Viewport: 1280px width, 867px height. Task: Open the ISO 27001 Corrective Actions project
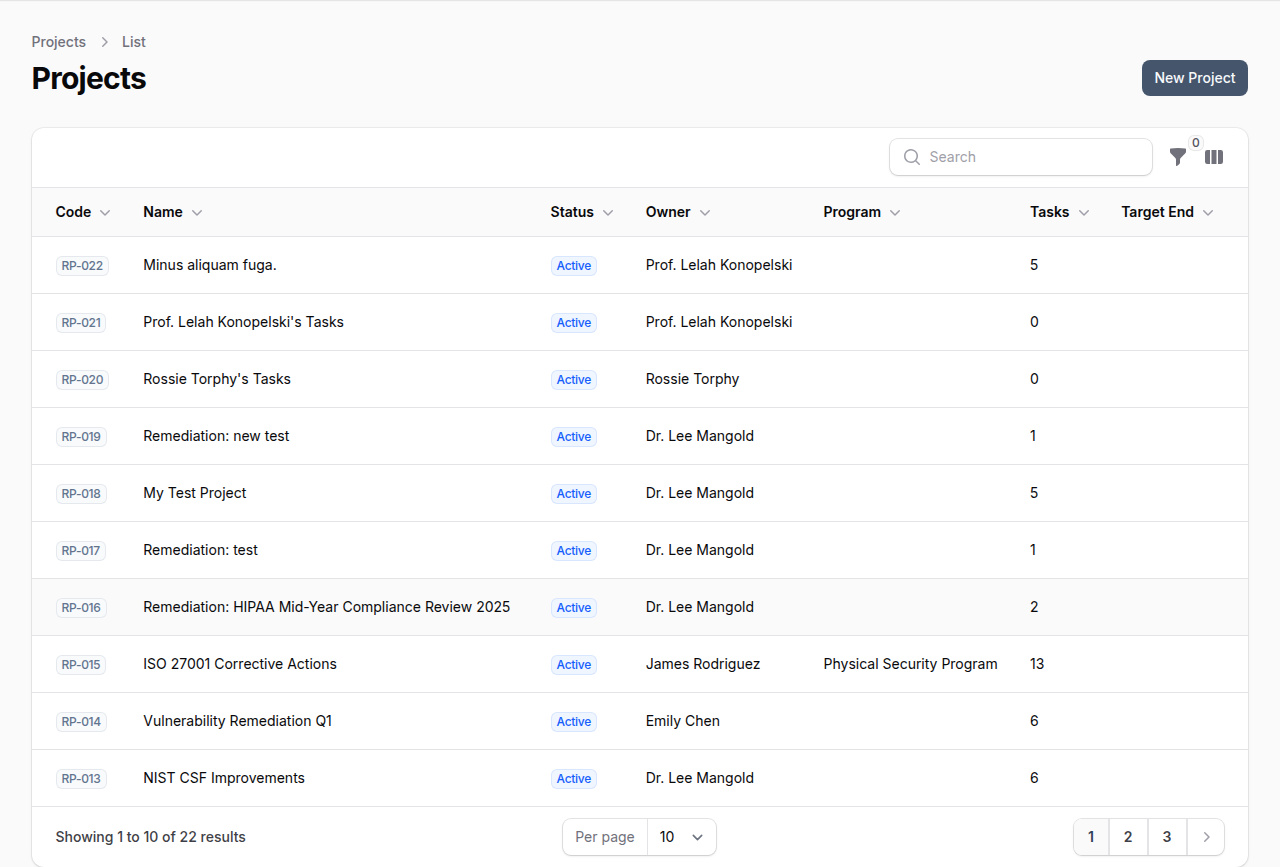pyautogui.click(x=240, y=664)
